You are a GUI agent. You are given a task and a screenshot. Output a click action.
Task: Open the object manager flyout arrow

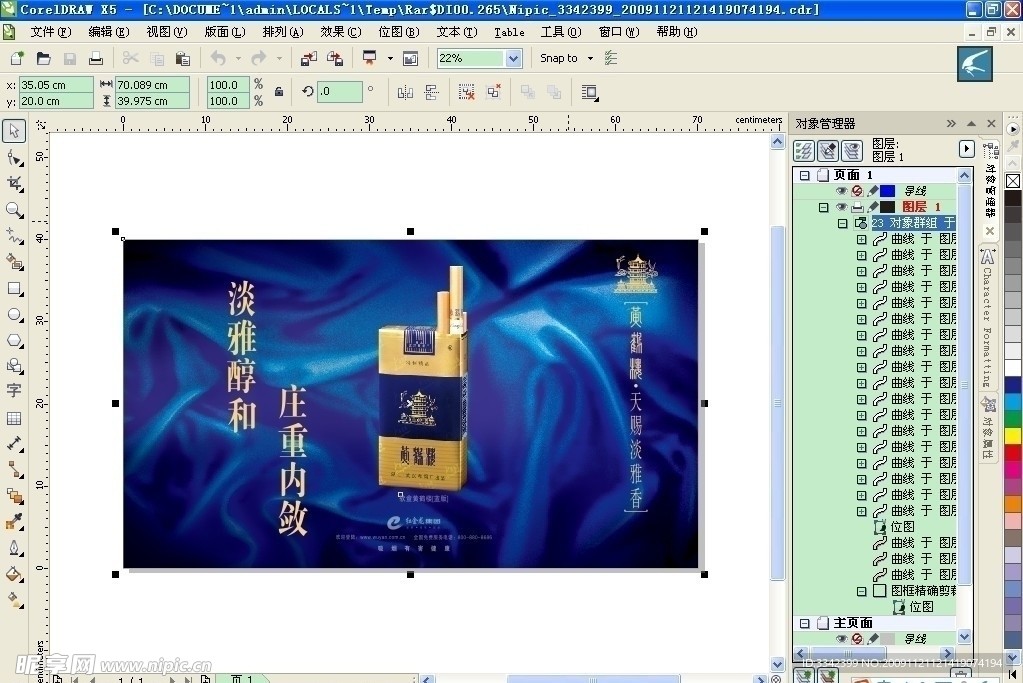(x=966, y=149)
